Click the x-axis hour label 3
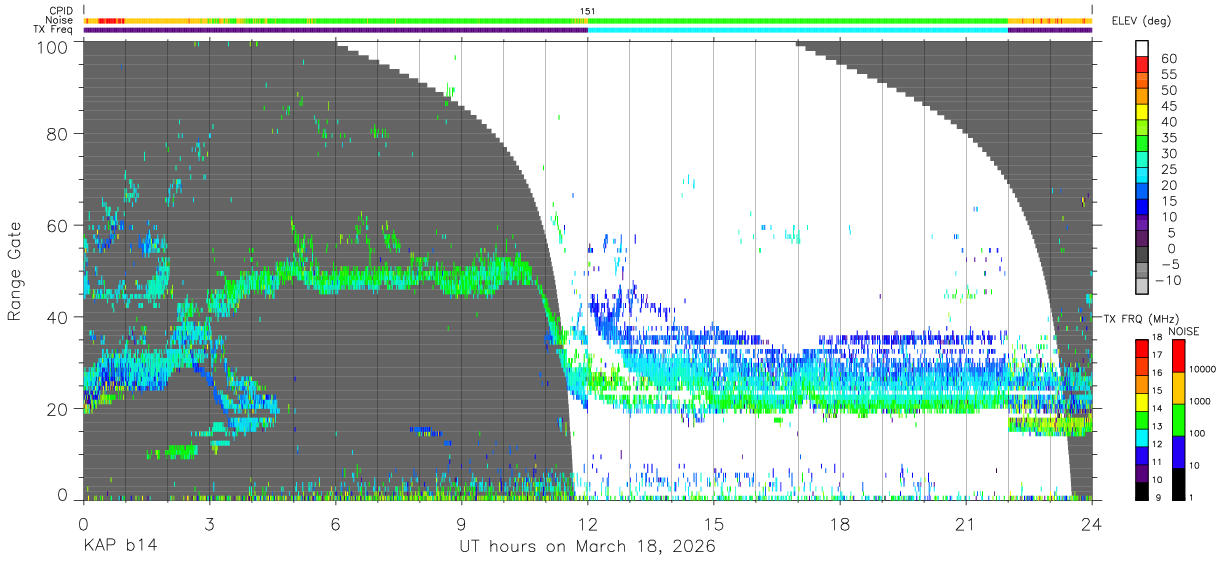 coord(209,524)
